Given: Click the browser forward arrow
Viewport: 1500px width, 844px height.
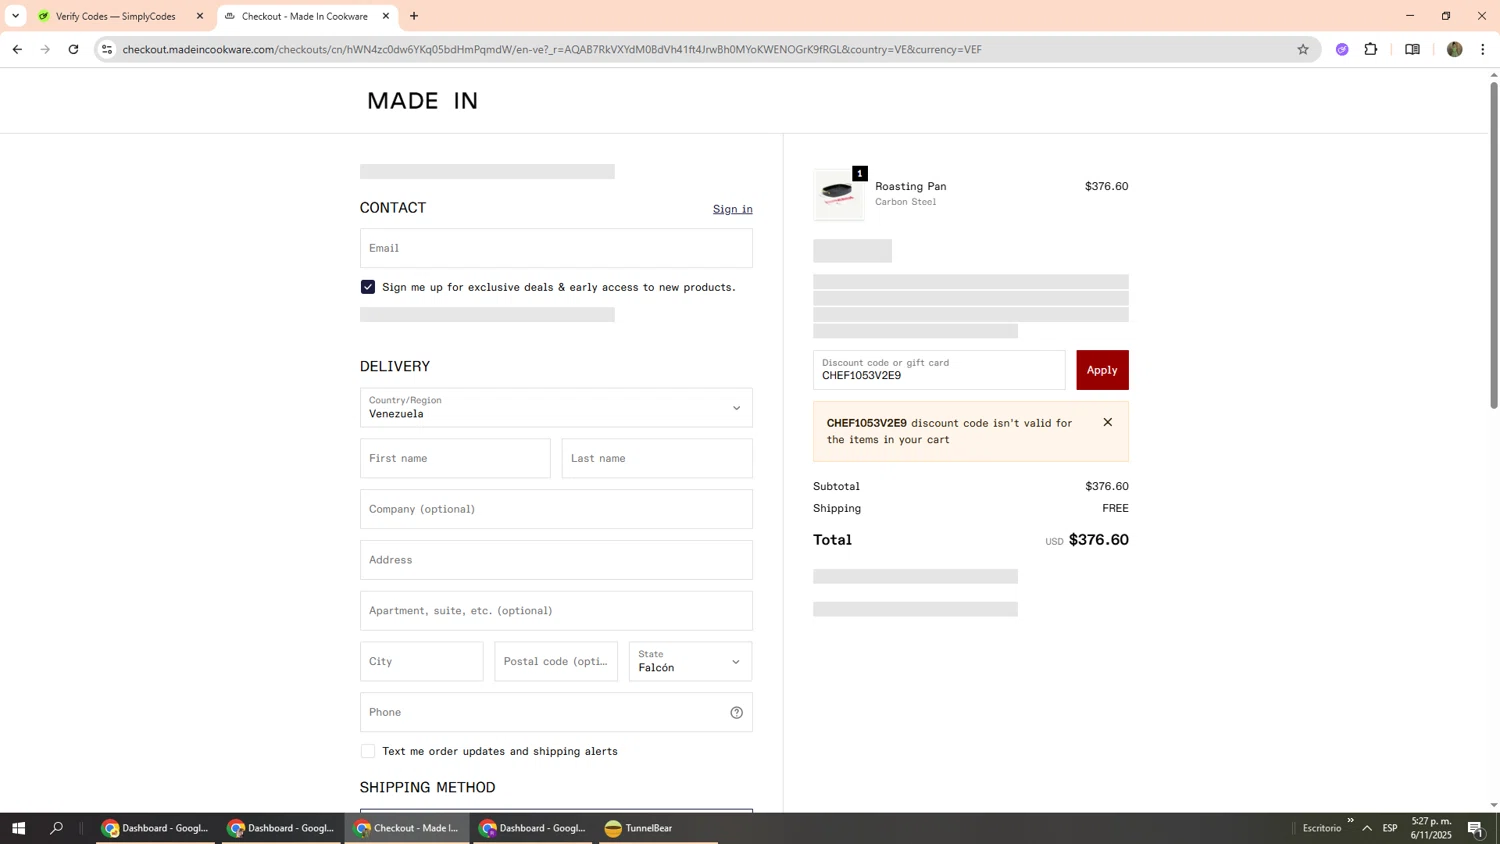Looking at the screenshot, I should pyautogui.click(x=45, y=49).
